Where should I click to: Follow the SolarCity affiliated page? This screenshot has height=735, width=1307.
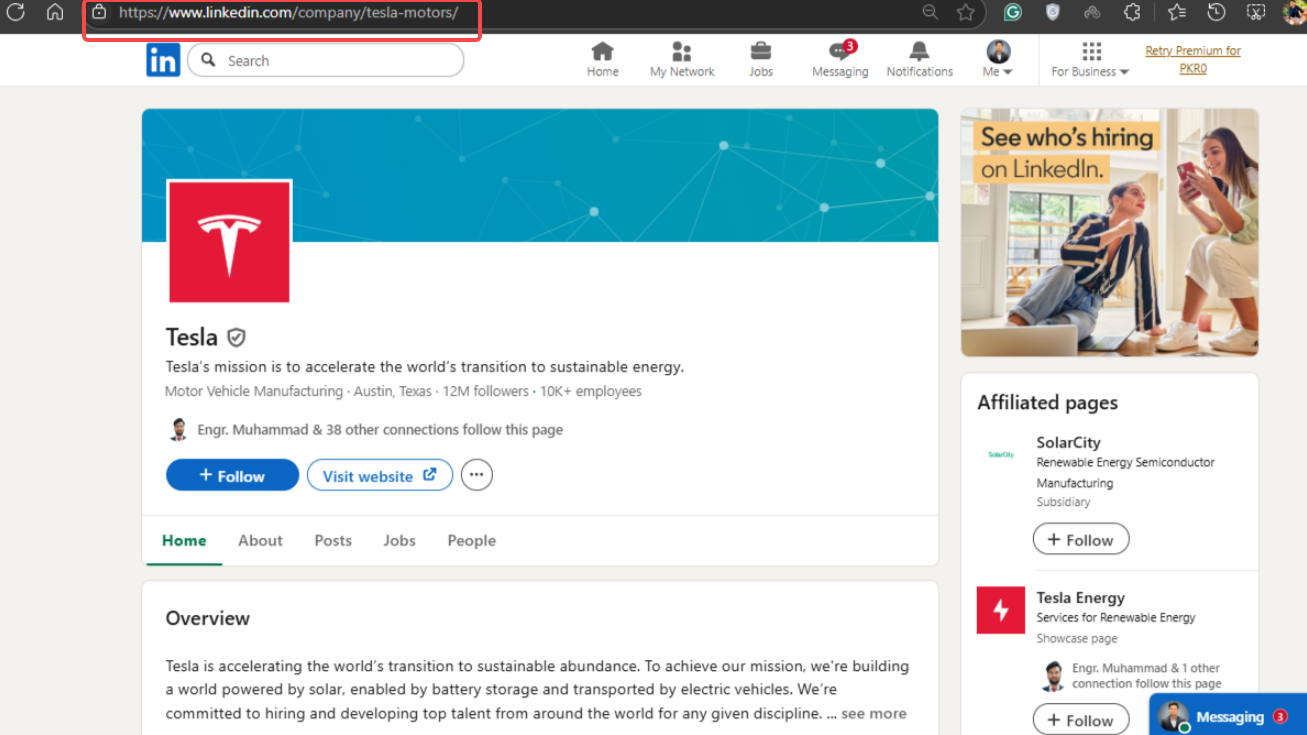(1081, 539)
